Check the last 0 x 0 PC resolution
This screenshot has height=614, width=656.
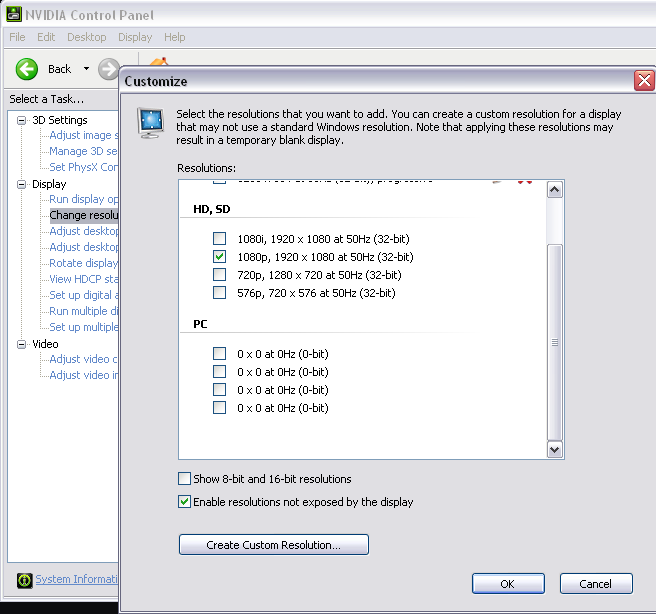219,407
